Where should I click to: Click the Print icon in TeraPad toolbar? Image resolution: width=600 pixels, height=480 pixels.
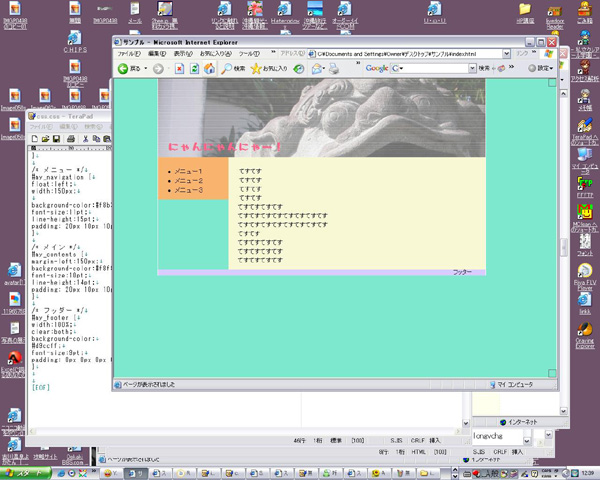[70, 139]
